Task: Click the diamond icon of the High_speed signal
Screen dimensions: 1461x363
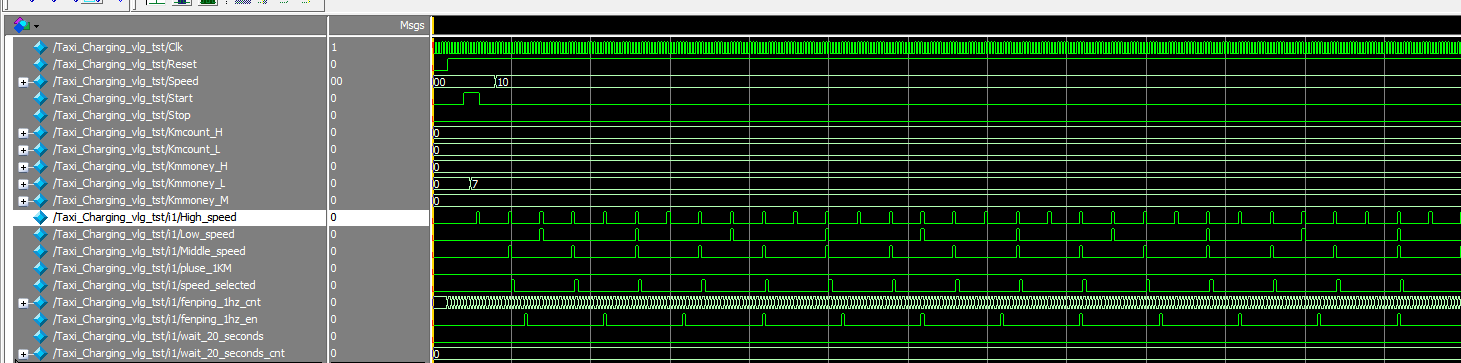Action: point(40,217)
